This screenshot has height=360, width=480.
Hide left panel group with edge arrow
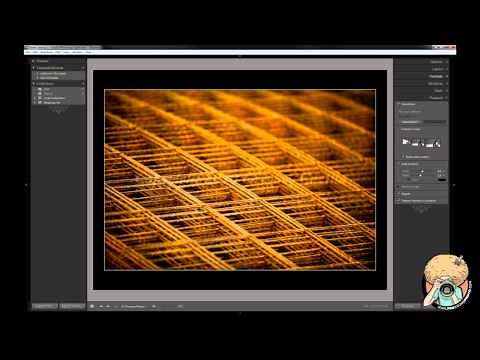pyautogui.click(x=26, y=185)
